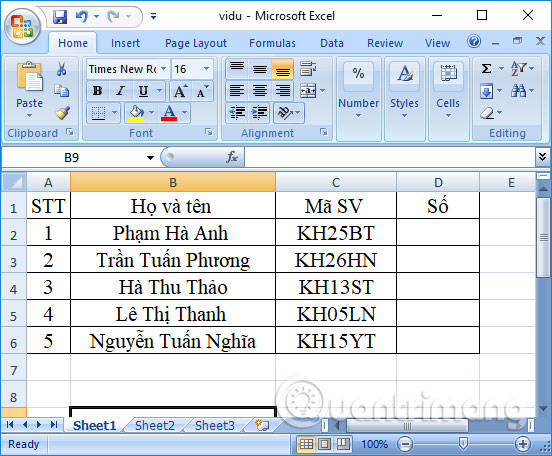Click the Insert Function fx button
Viewport: 552px width, 456px height.
pos(232,157)
